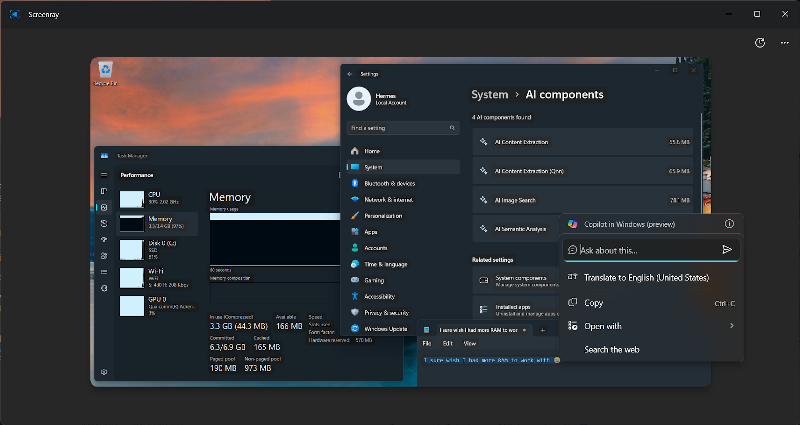
Task: Select the GPU 0 performance item
Action: 132,305
